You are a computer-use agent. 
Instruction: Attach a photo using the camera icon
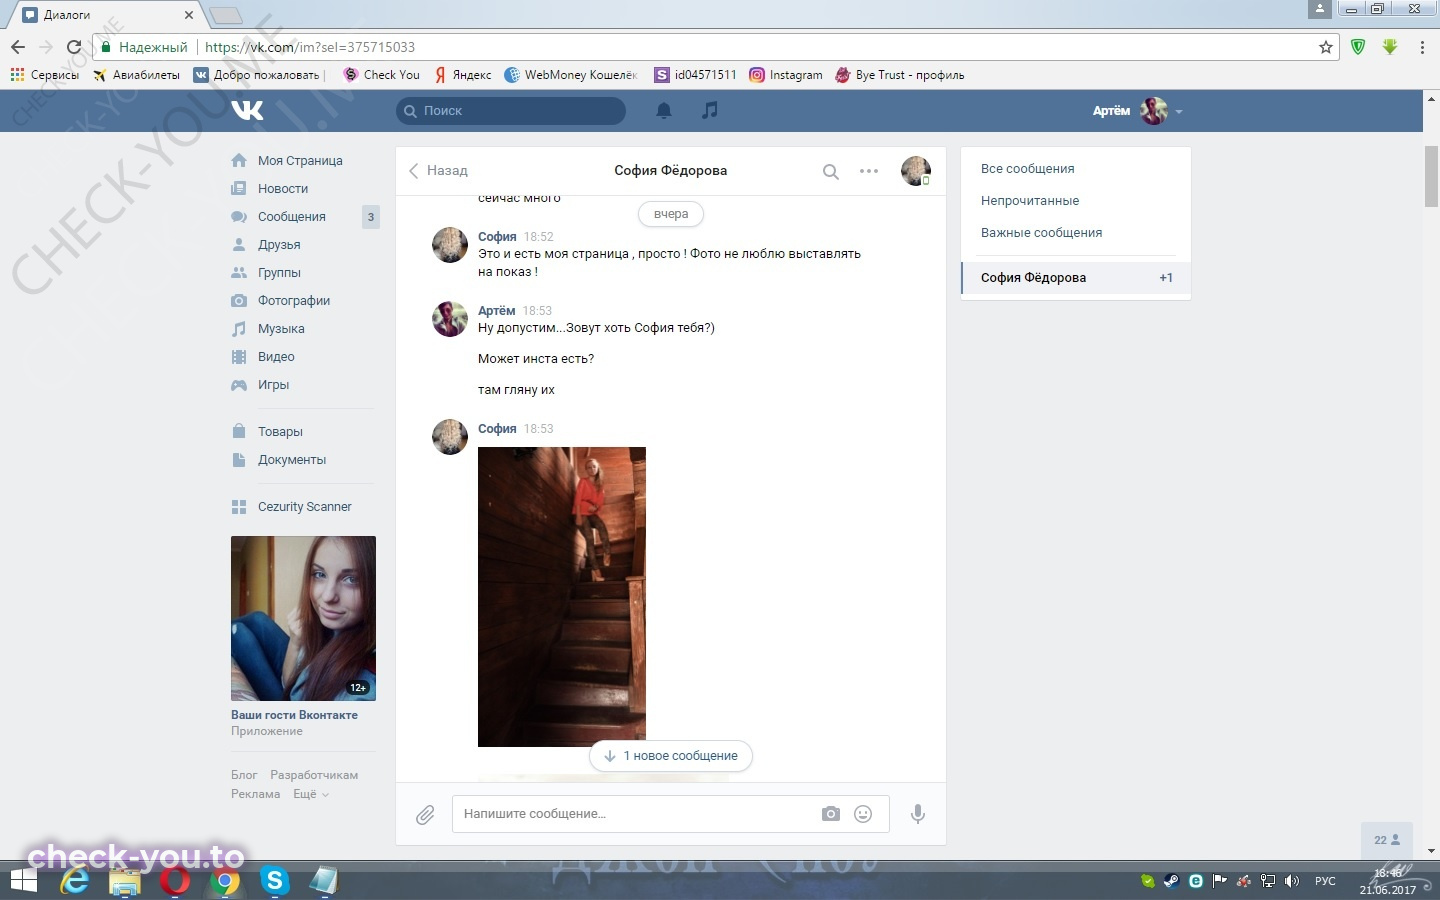point(831,814)
